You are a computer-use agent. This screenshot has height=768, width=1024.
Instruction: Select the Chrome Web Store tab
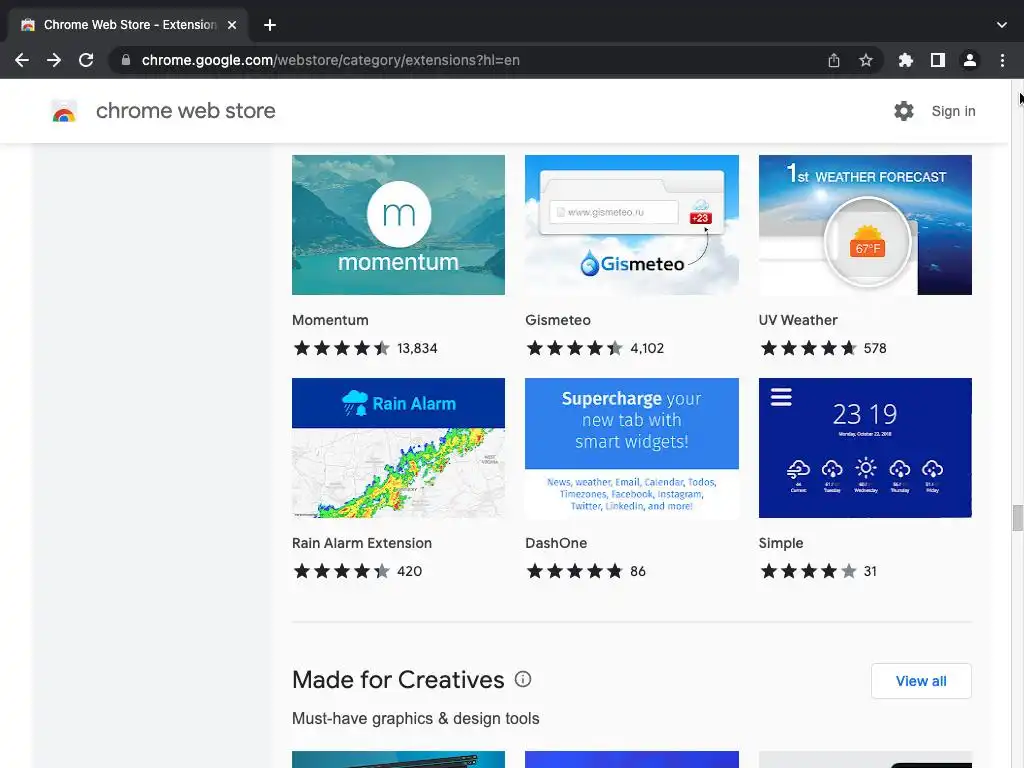pos(127,25)
